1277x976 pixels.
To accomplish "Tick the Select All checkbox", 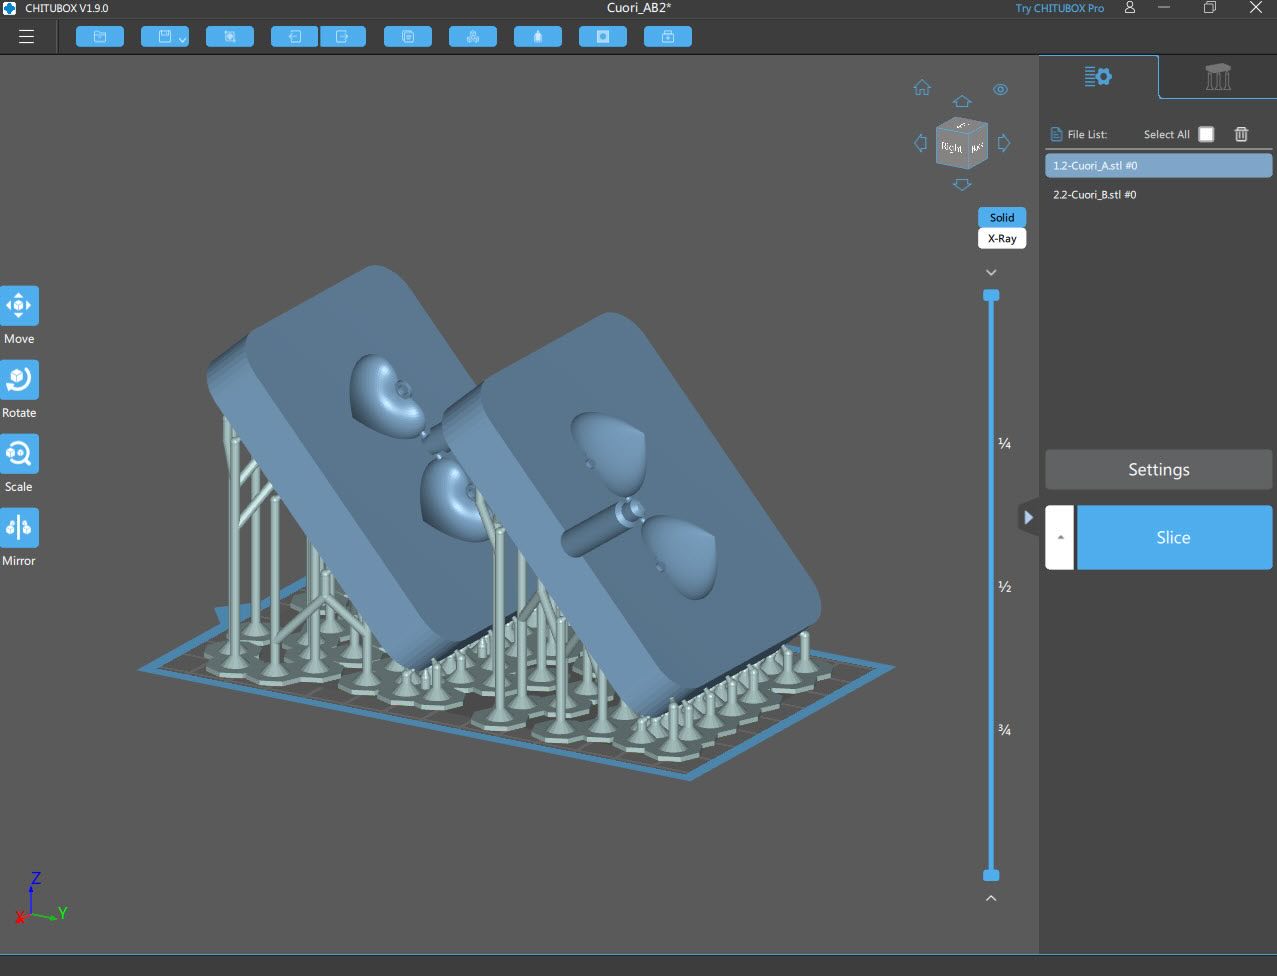I will point(1206,134).
